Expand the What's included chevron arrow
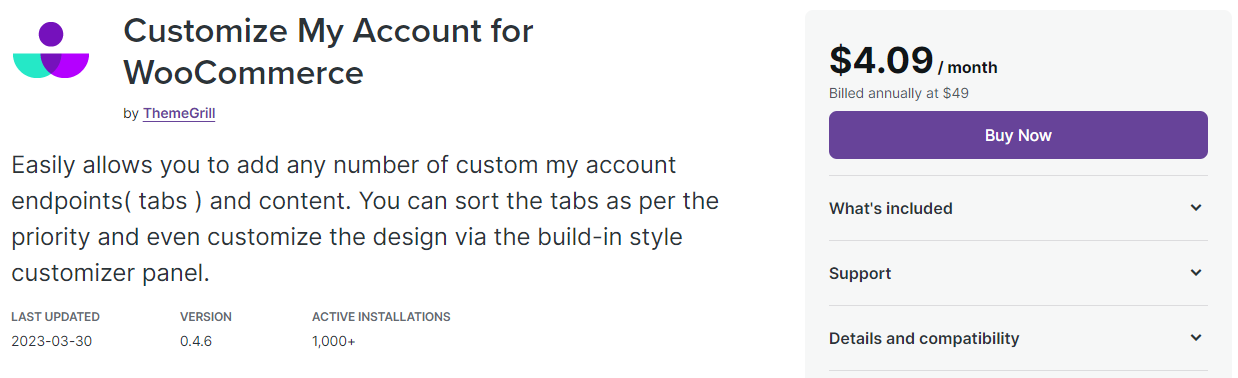 pos(1196,208)
